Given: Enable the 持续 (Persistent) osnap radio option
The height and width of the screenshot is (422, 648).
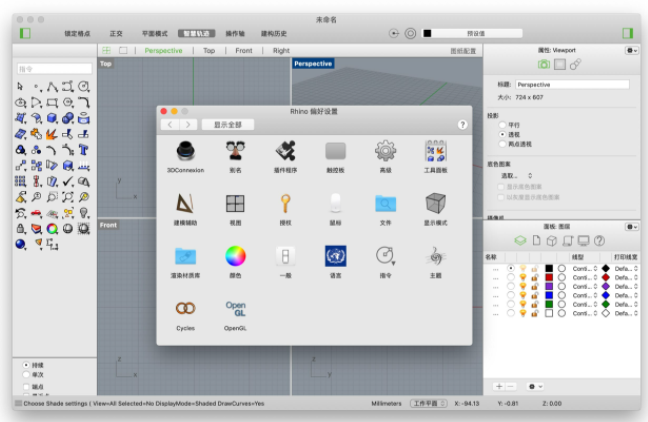Looking at the screenshot, I should coord(25,365).
